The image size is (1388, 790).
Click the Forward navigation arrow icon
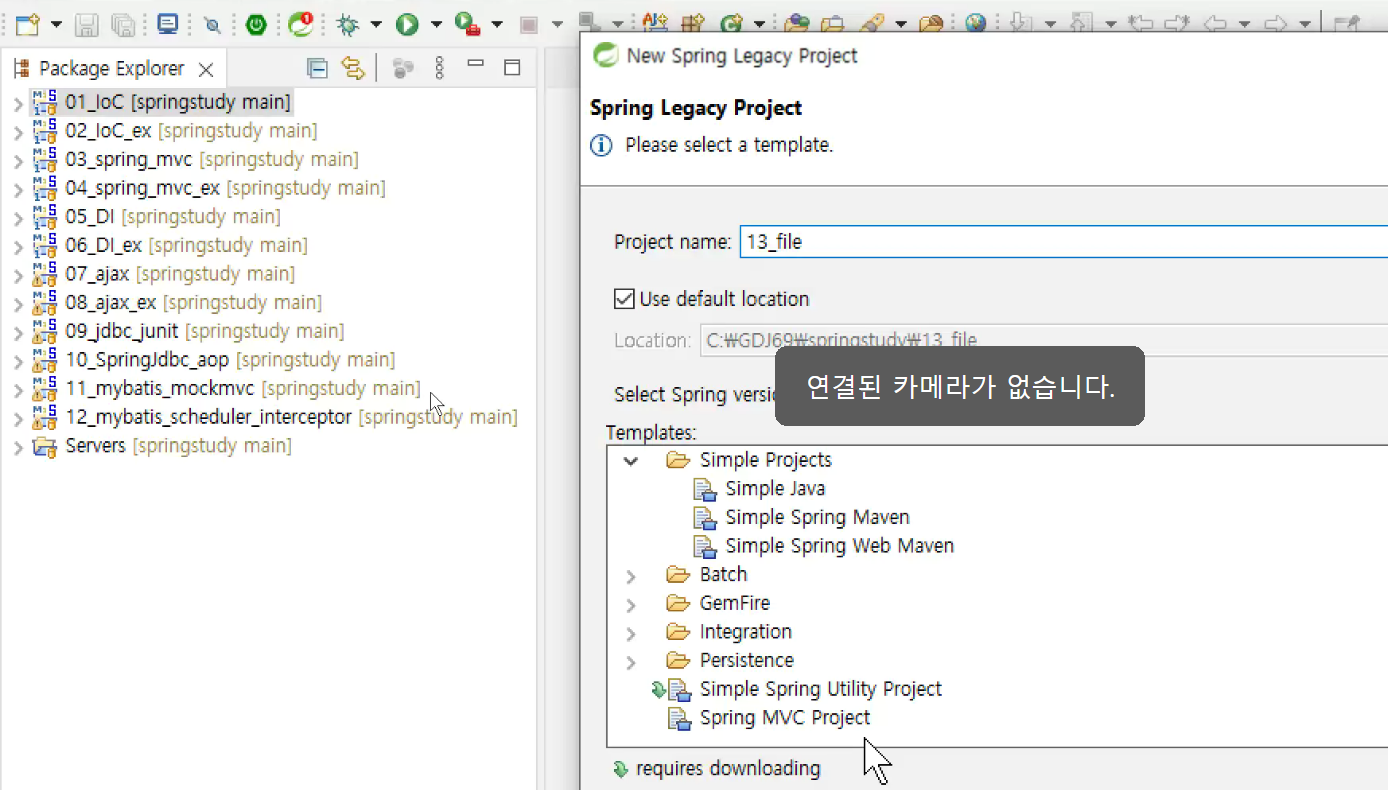click(1275, 24)
